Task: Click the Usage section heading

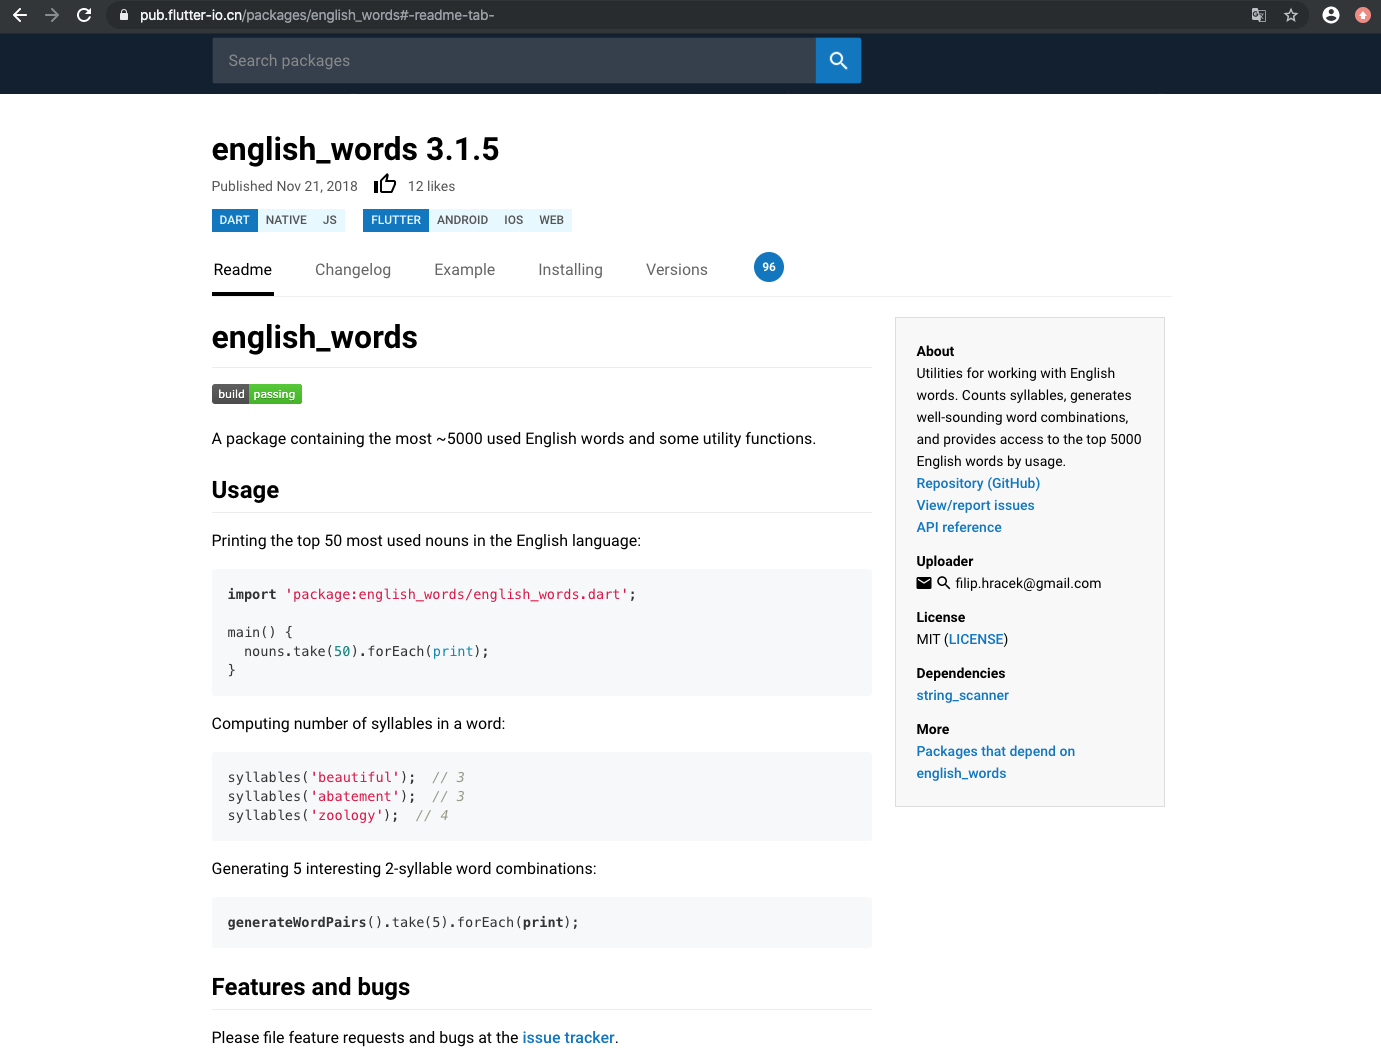Action: (245, 490)
